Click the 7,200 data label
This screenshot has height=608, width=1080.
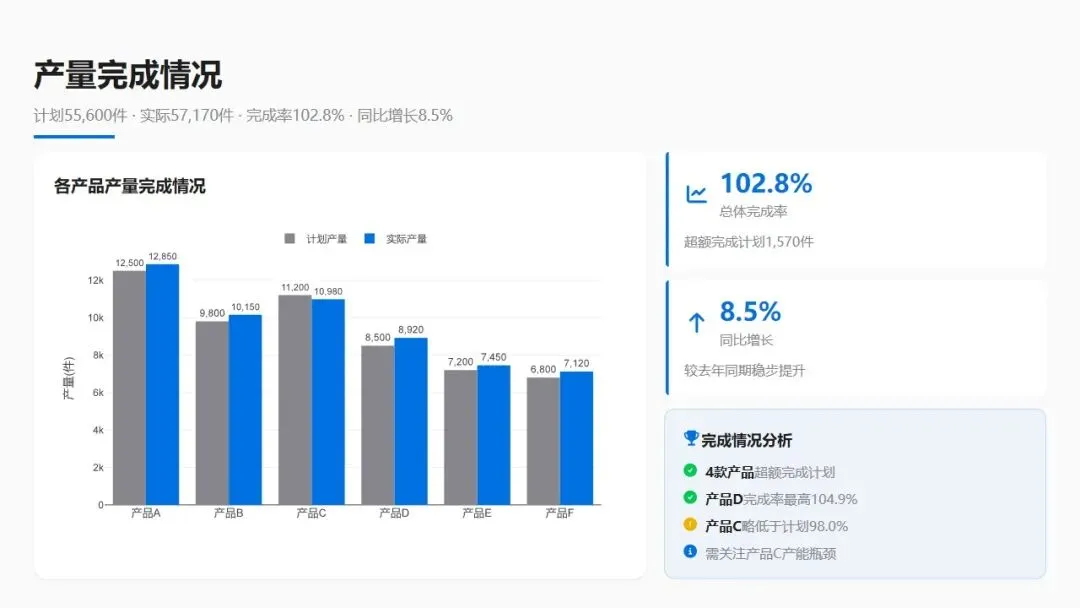[460, 362]
